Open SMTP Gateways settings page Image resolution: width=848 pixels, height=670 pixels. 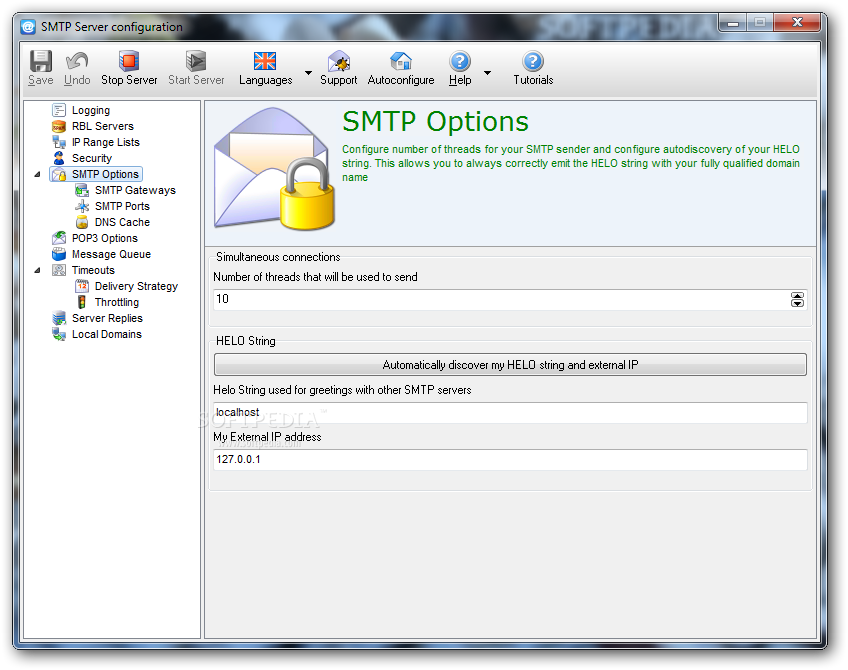point(135,190)
